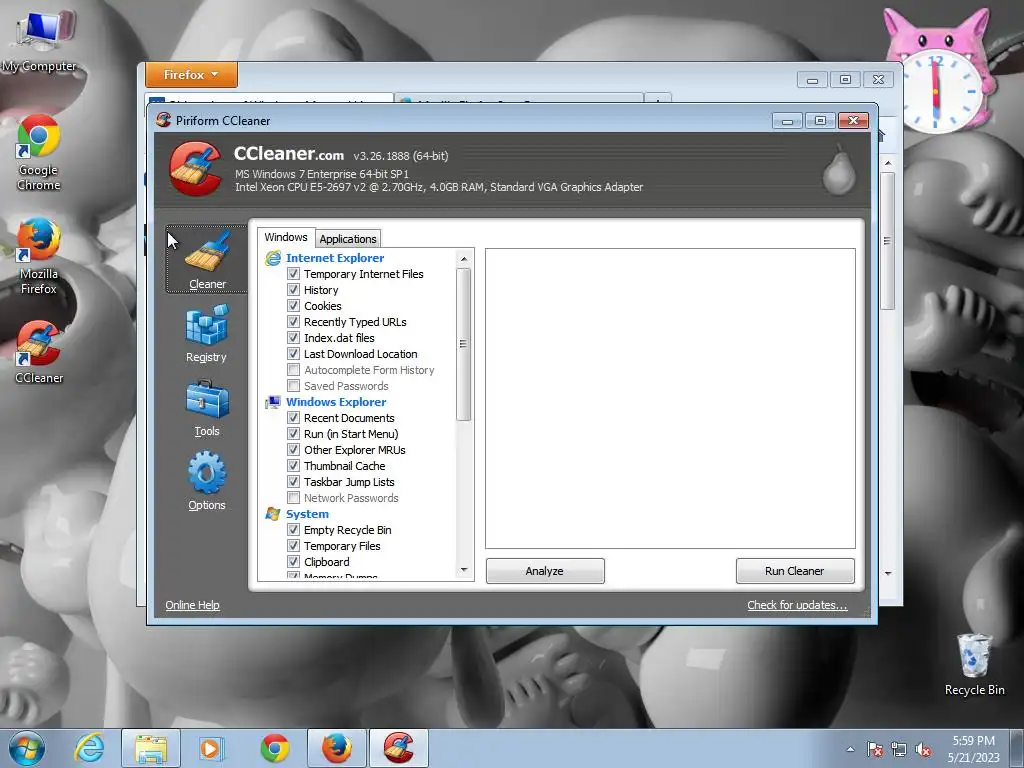The width and height of the screenshot is (1024, 768).
Task: Click the Run Cleaner button
Action: pyautogui.click(x=795, y=571)
